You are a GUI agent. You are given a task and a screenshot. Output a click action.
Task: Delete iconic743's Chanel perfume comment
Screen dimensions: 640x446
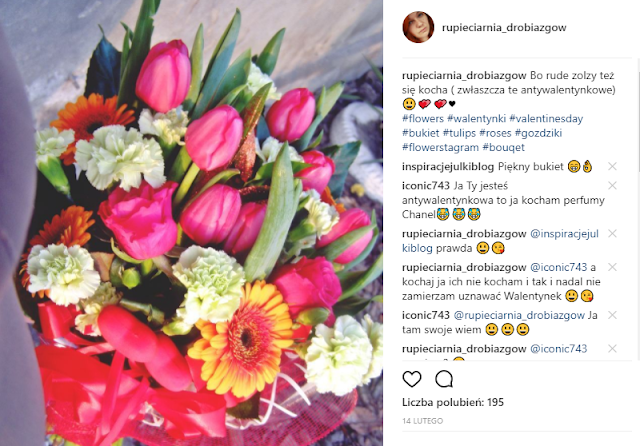tap(612, 186)
